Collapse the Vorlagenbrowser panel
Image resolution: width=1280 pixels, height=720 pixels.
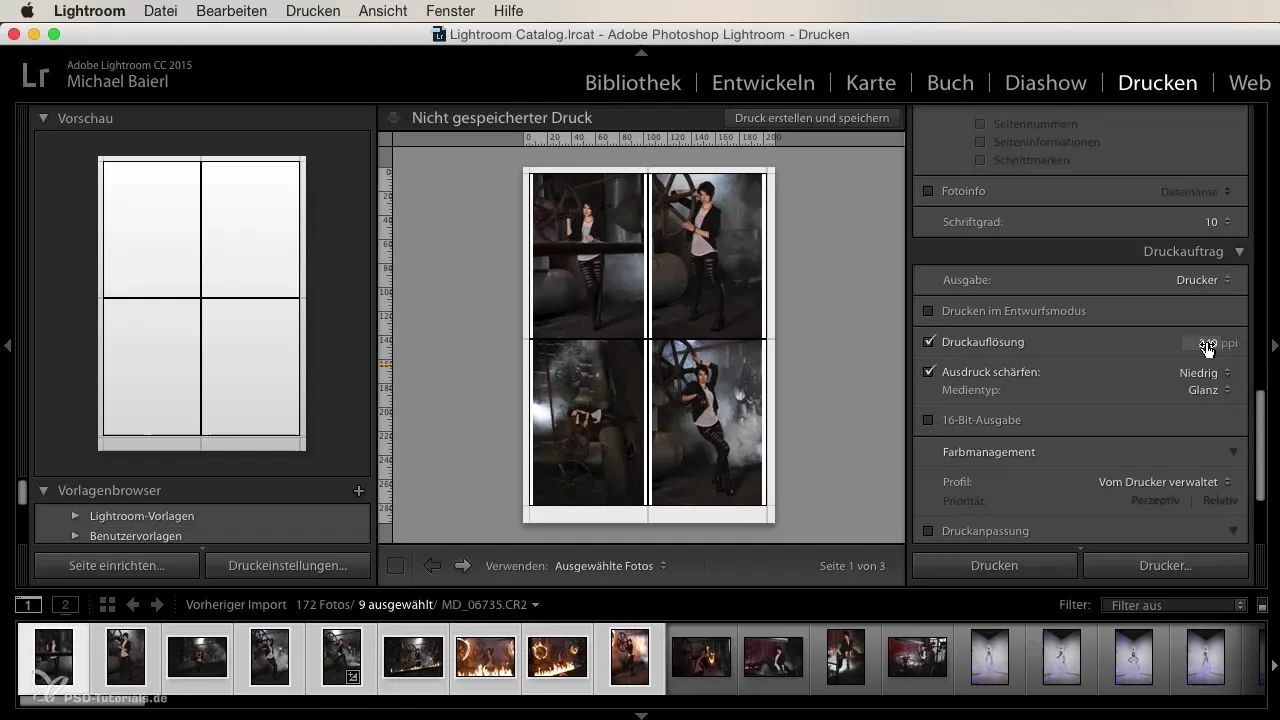44,491
